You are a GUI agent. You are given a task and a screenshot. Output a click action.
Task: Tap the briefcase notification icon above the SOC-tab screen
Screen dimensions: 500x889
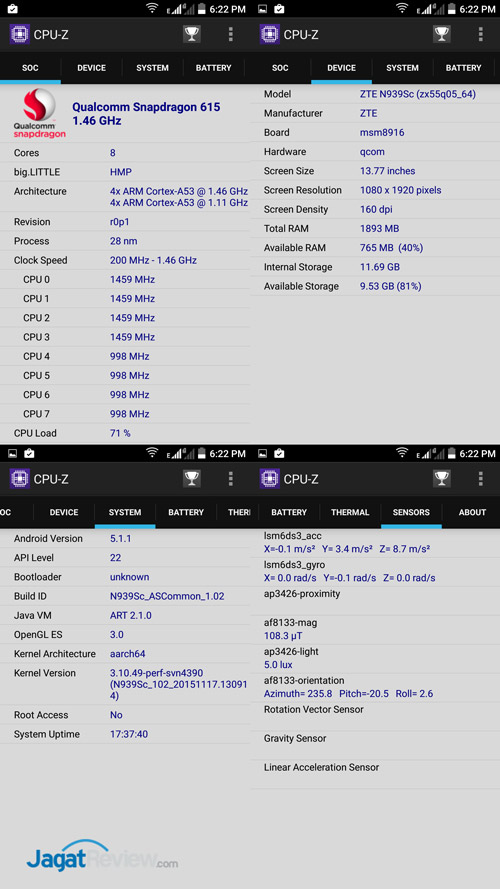click(x=13, y=9)
